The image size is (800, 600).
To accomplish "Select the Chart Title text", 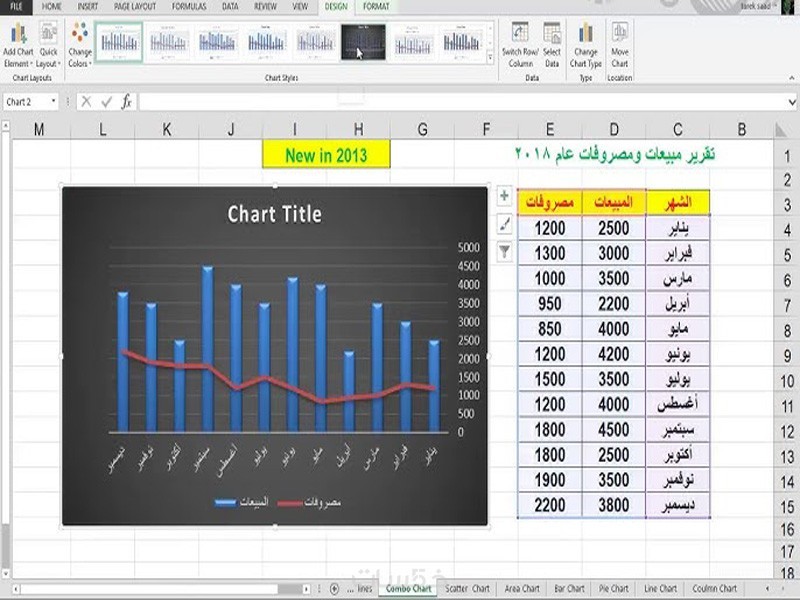I will pyautogui.click(x=274, y=214).
